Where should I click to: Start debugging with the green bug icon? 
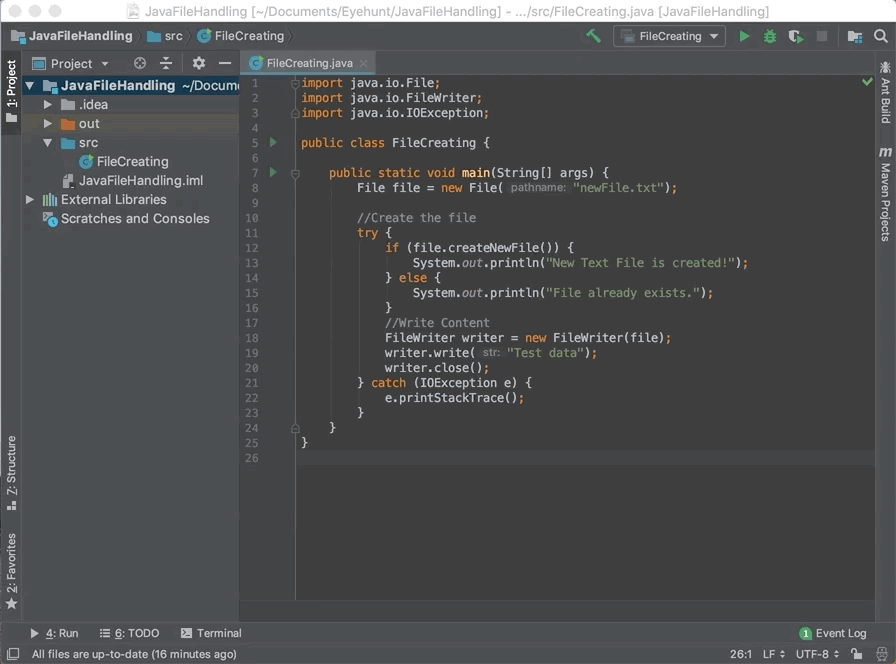[x=770, y=36]
